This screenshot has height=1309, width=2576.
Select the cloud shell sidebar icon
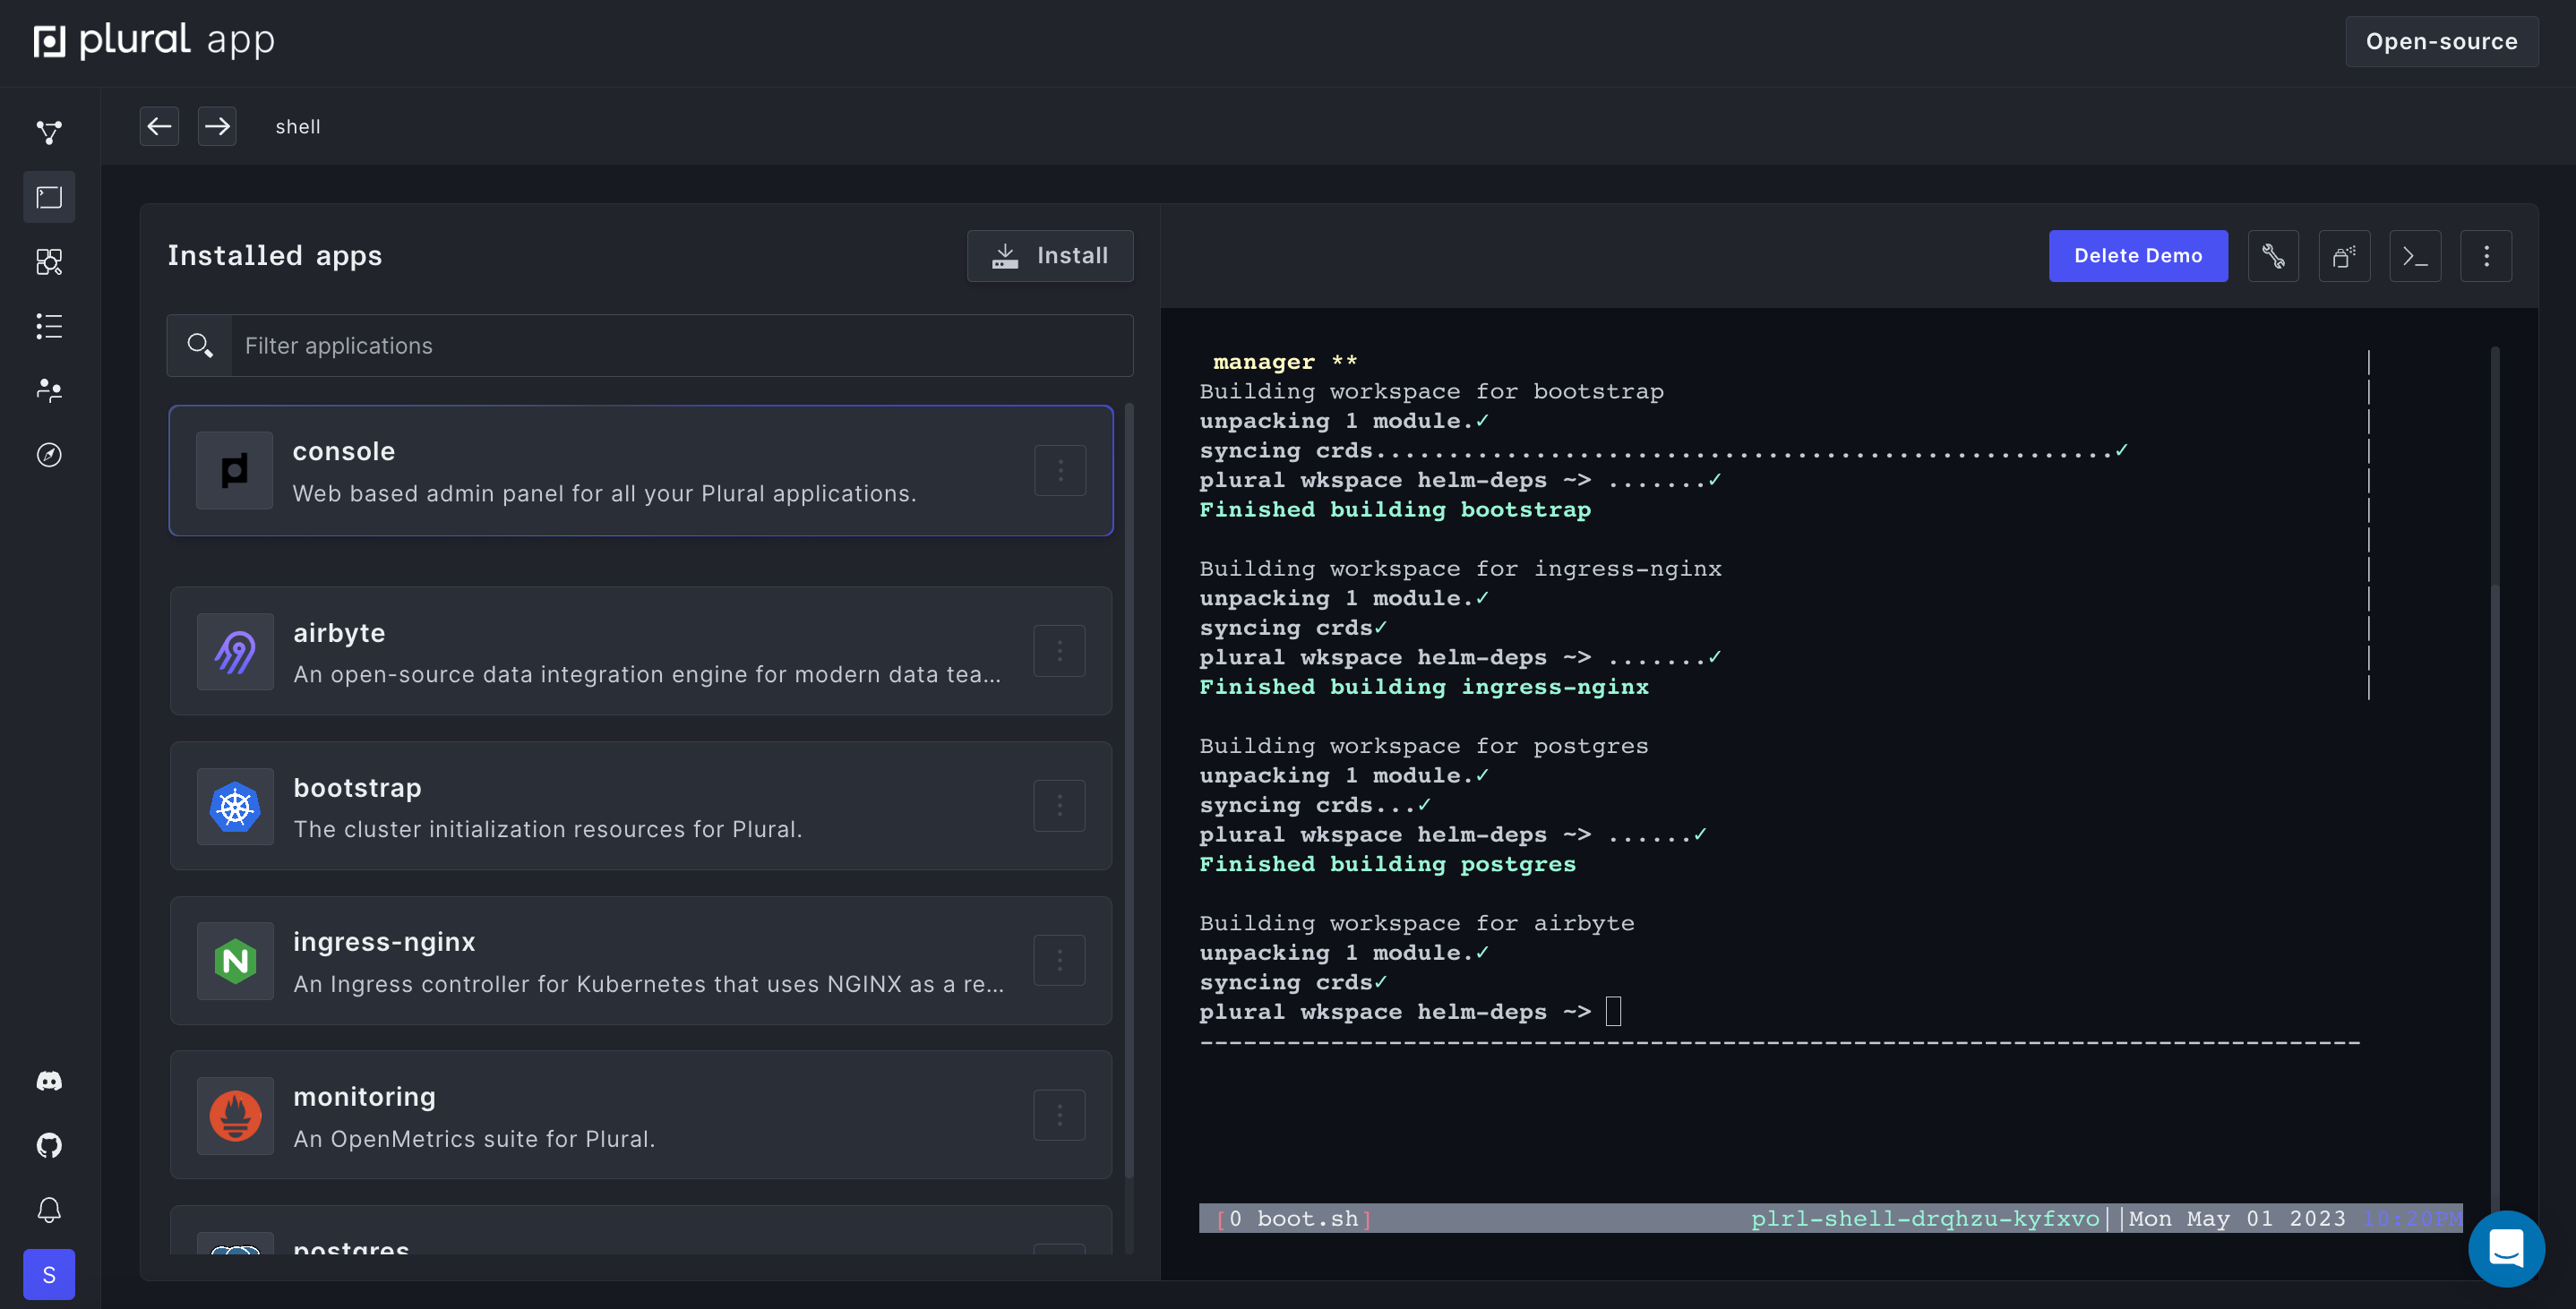[x=49, y=197]
